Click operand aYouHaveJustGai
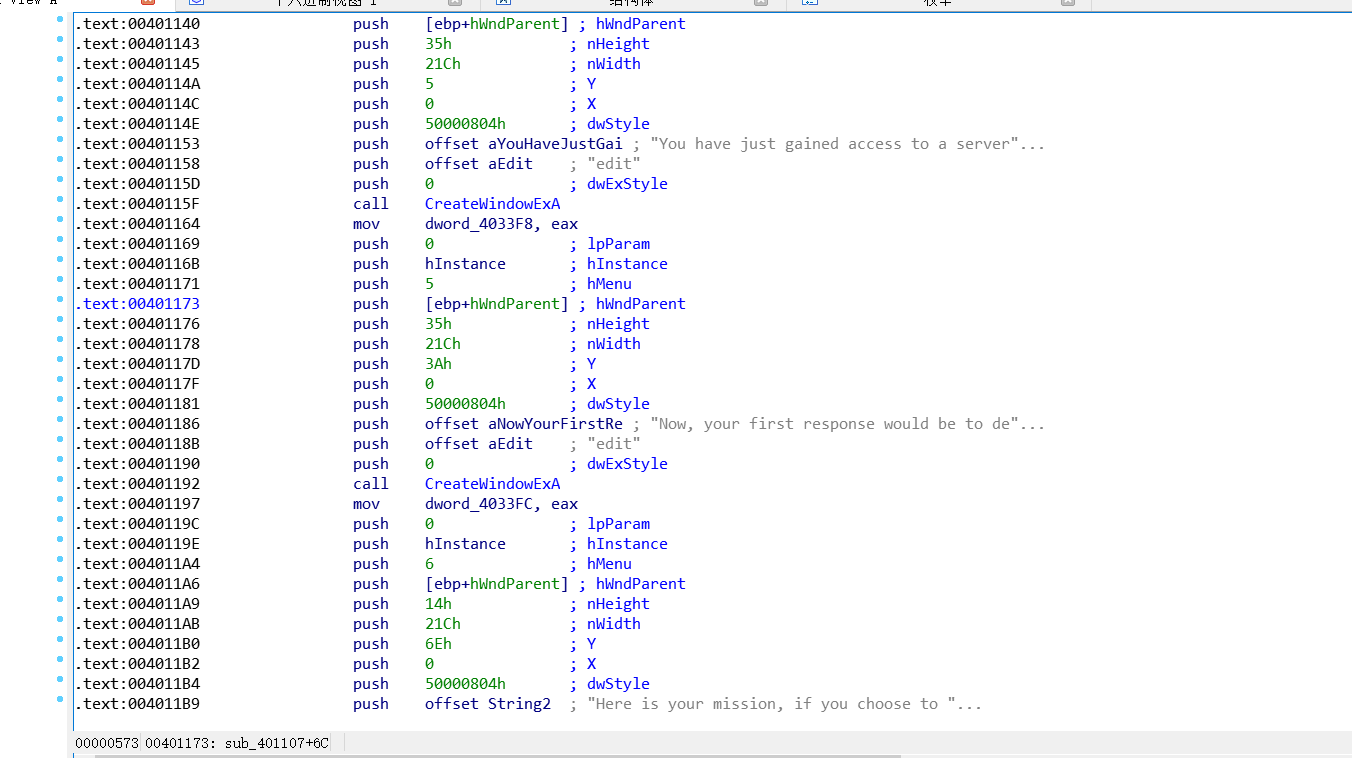Image resolution: width=1352 pixels, height=758 pixels. (555, 144)
